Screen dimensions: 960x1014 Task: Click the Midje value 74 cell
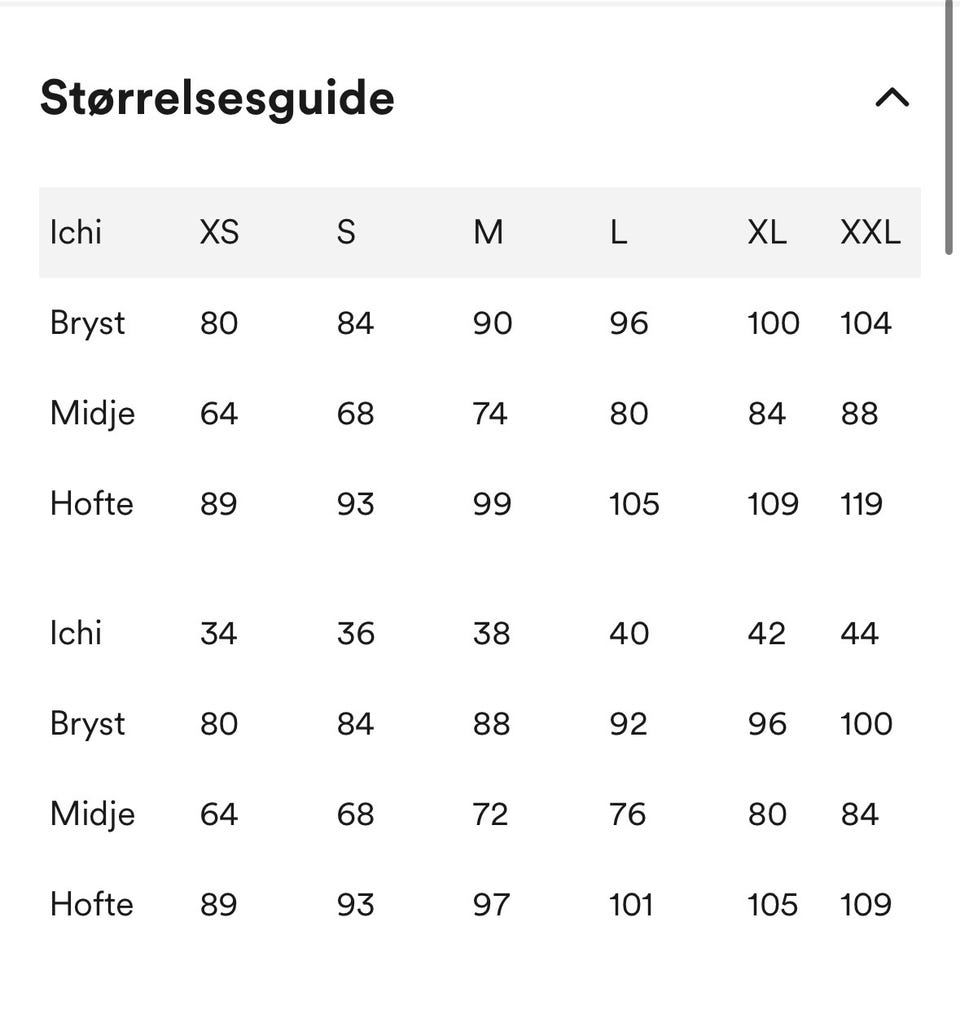pyautogui.click(x=490, y=414)
